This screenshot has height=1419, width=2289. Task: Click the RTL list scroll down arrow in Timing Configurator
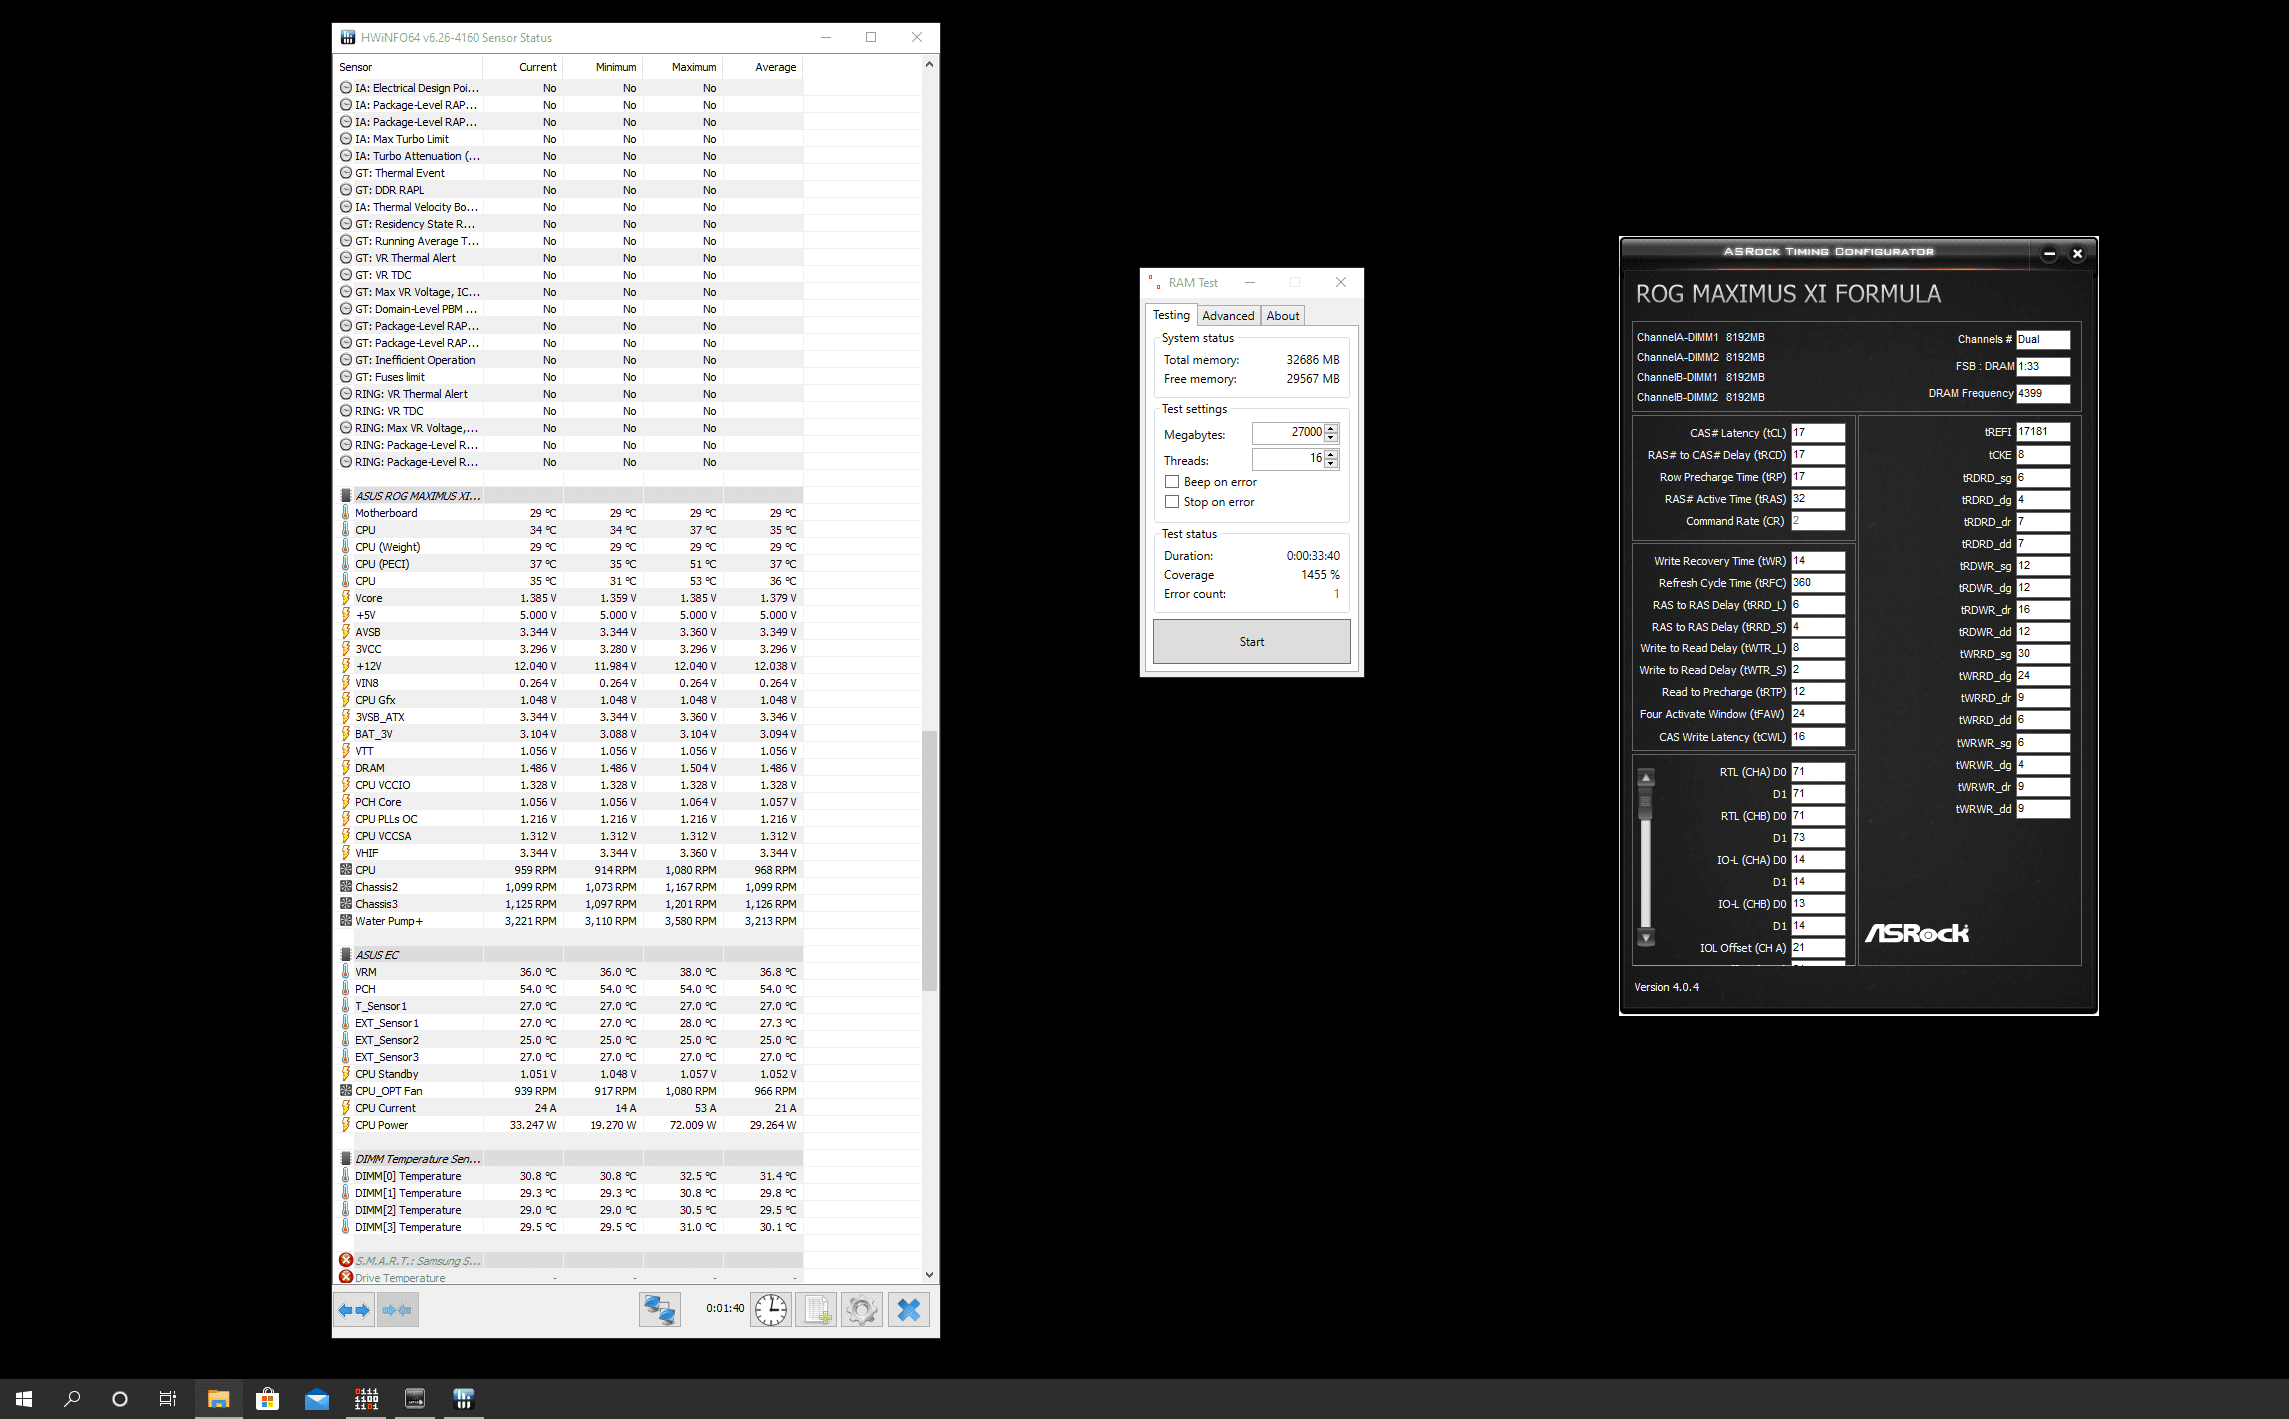[x=1646, y=938]
